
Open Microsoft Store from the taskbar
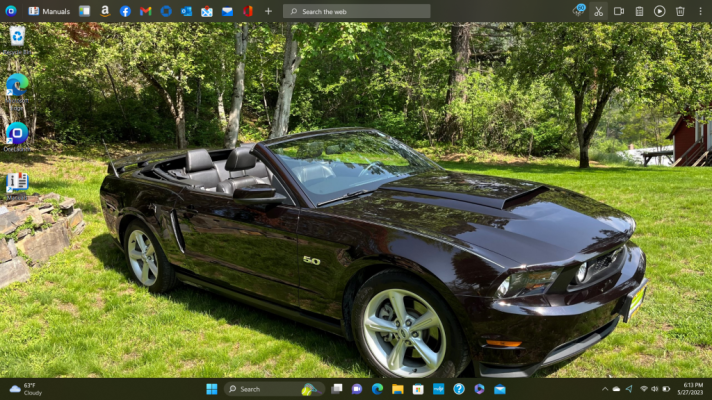pyautogui.click(x=418, y=389)
